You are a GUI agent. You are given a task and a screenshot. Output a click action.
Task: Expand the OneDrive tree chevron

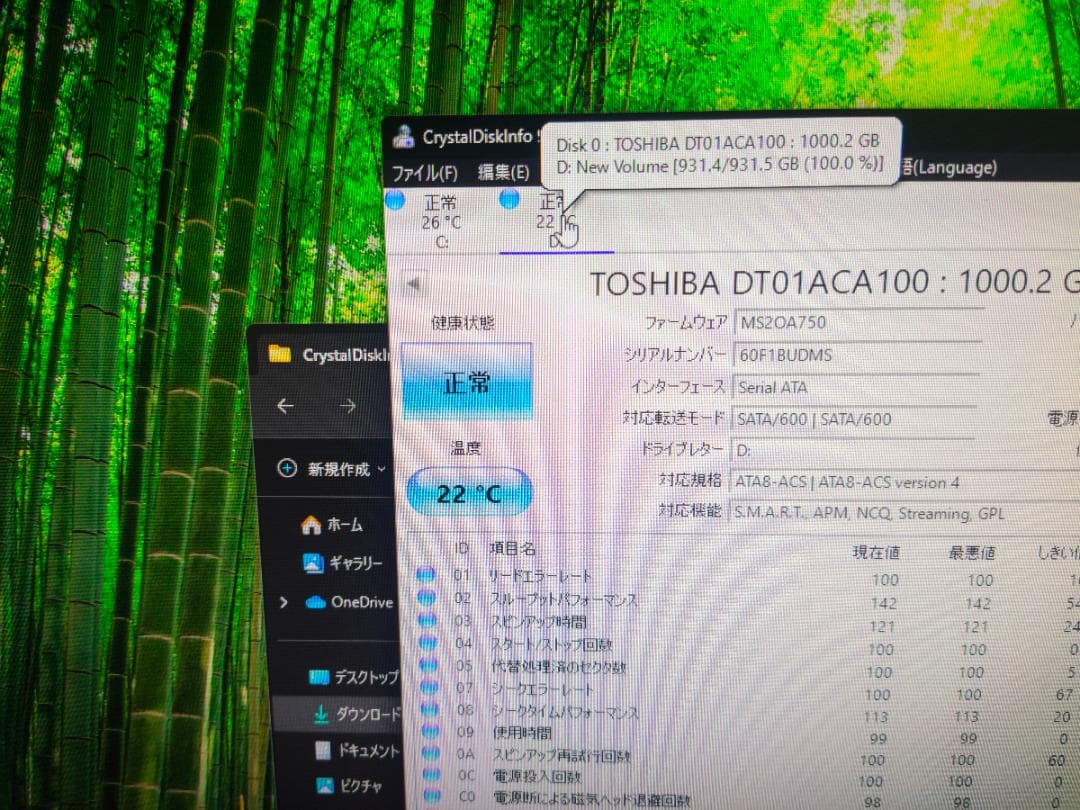coord(283,603)
